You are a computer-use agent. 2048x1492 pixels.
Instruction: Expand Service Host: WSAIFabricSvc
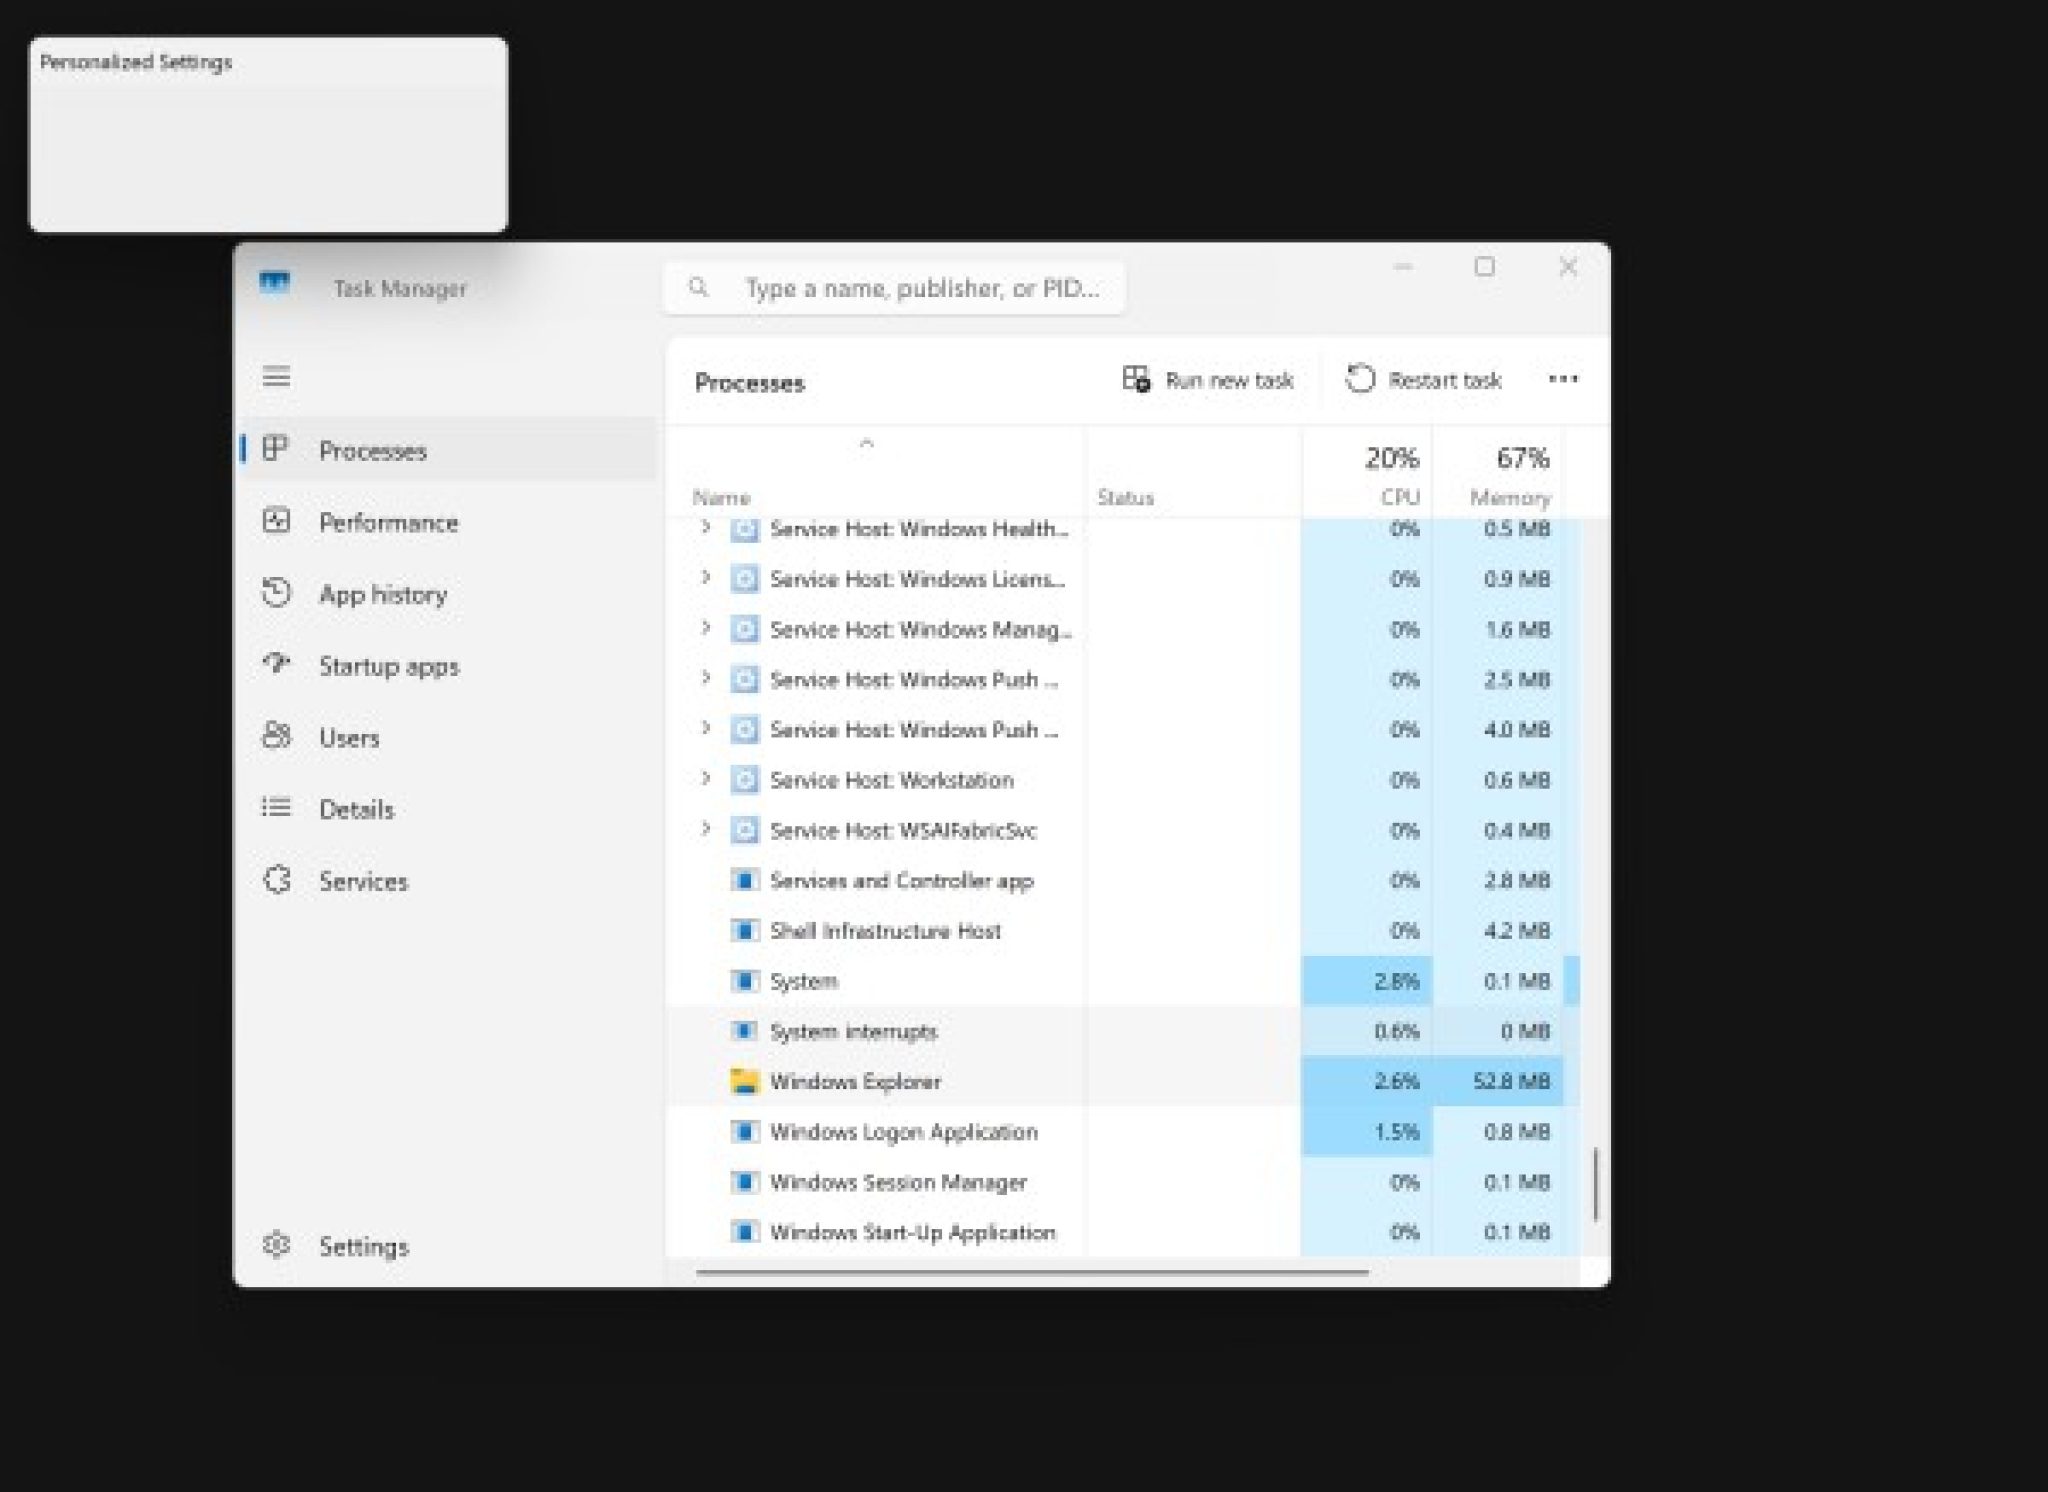point(706,830)
